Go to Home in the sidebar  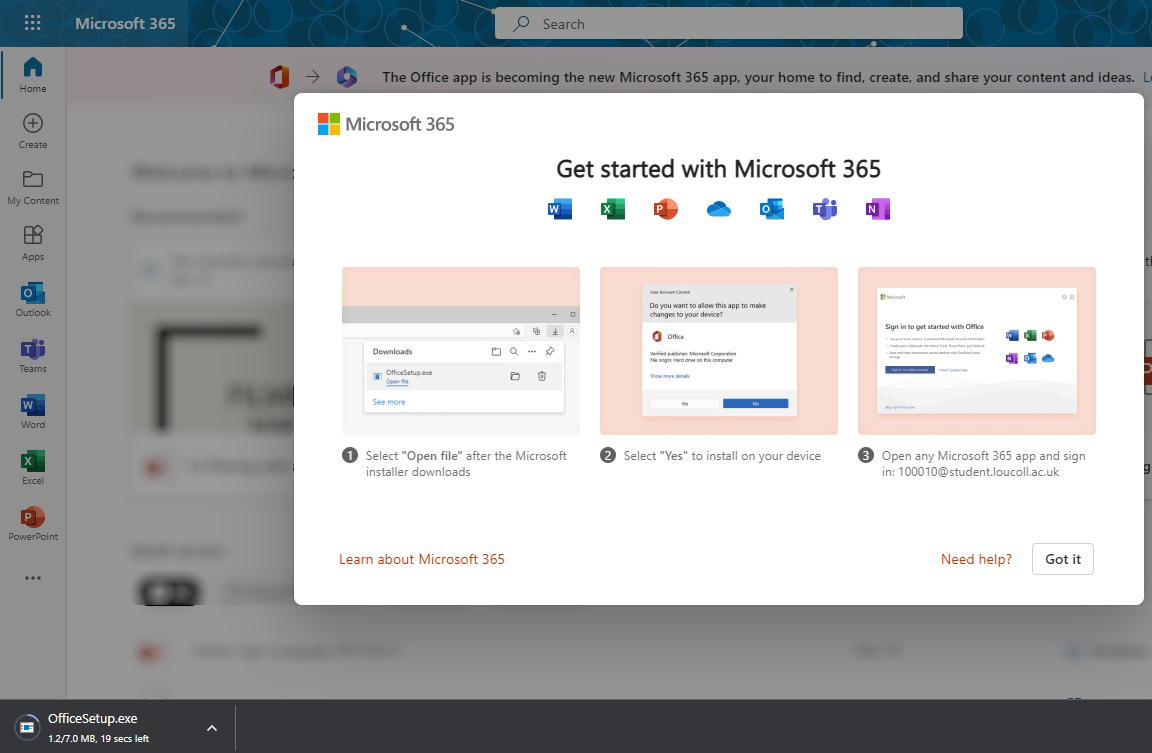point(33,76)
